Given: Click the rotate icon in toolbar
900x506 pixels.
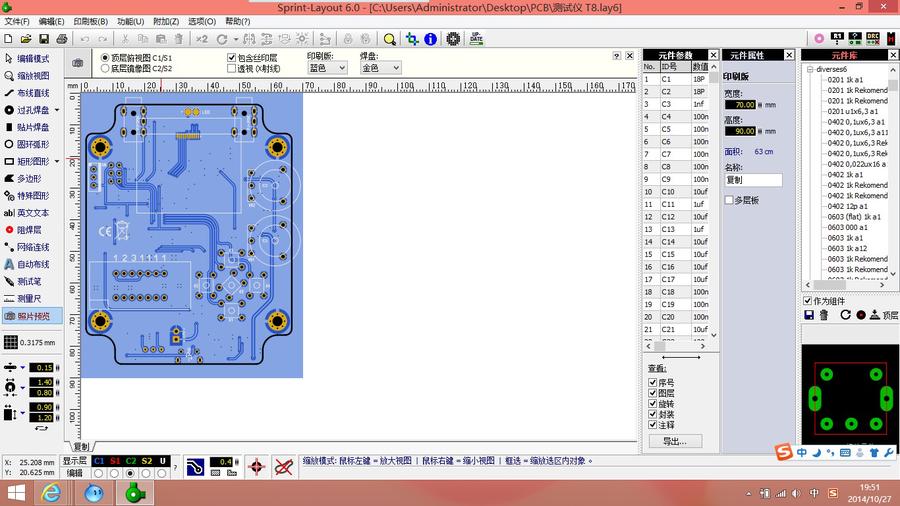Looking at the screenshot, I should tap(222, 39).
